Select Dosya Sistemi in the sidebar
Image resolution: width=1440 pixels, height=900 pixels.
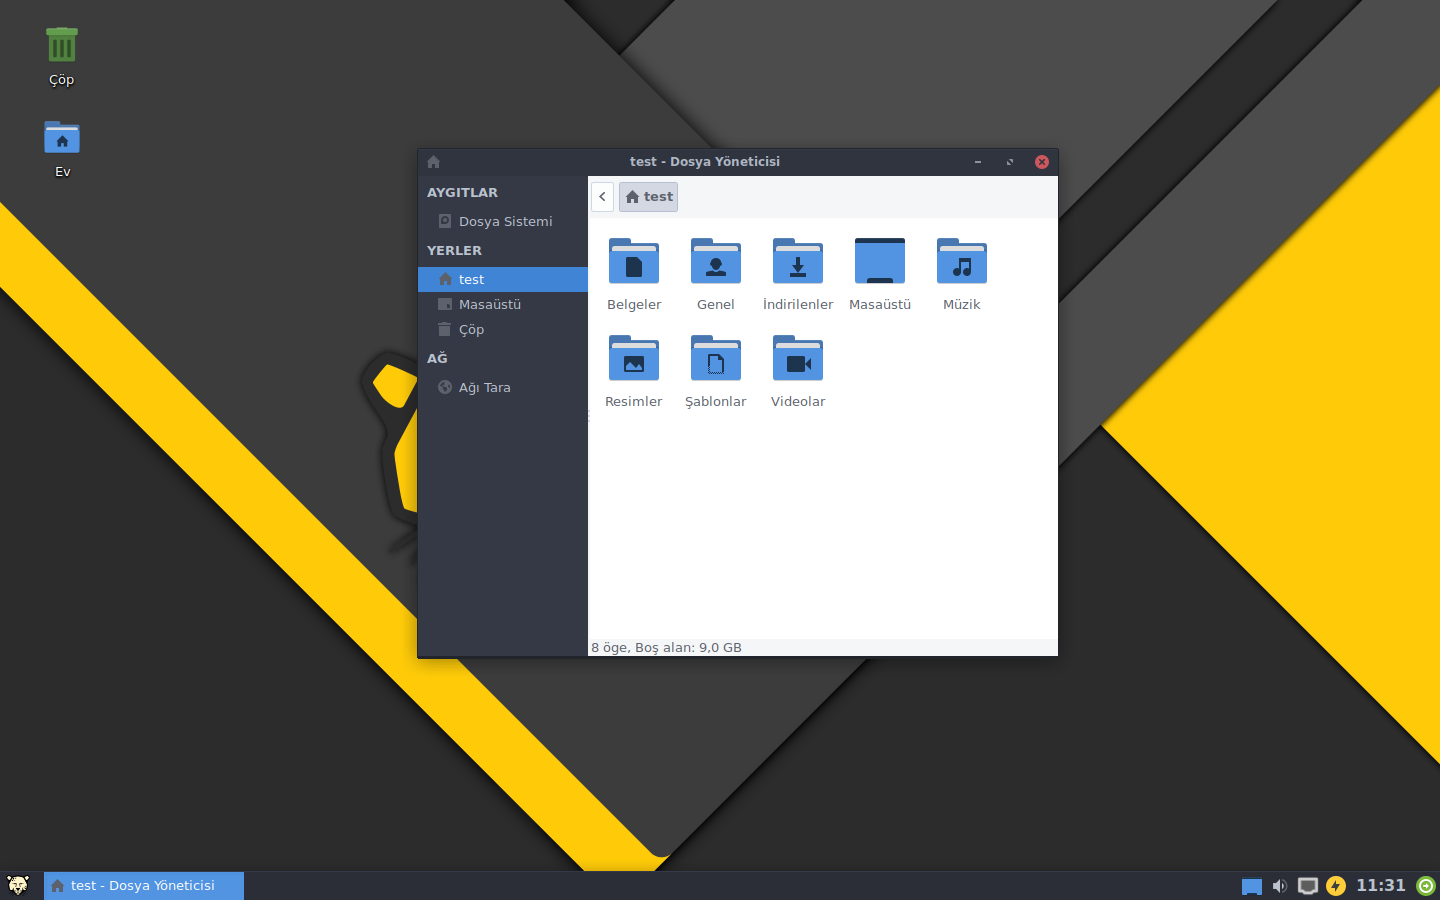coord(503,221)
